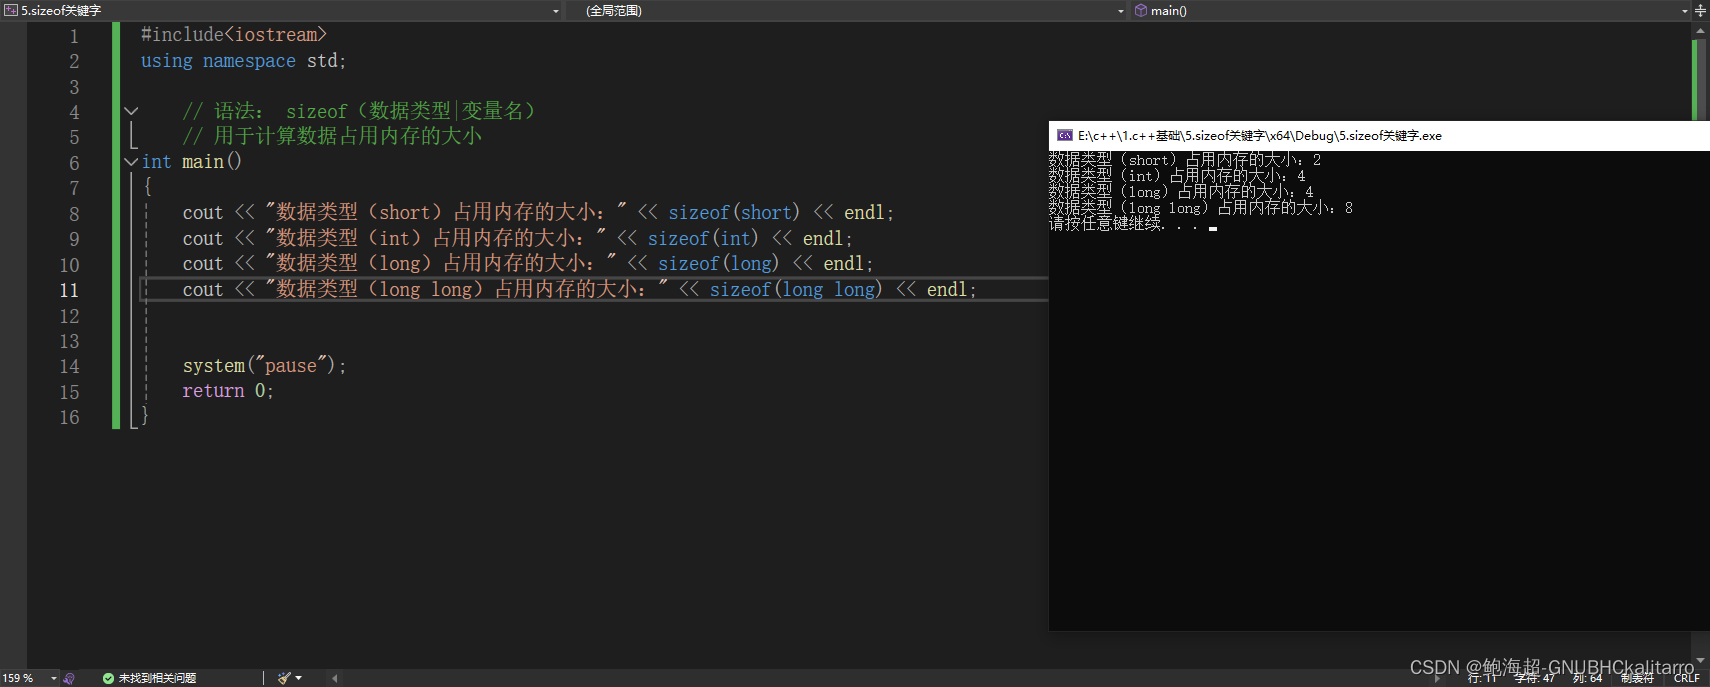Click the 制表符 indentation setting

coord(1637,678)
